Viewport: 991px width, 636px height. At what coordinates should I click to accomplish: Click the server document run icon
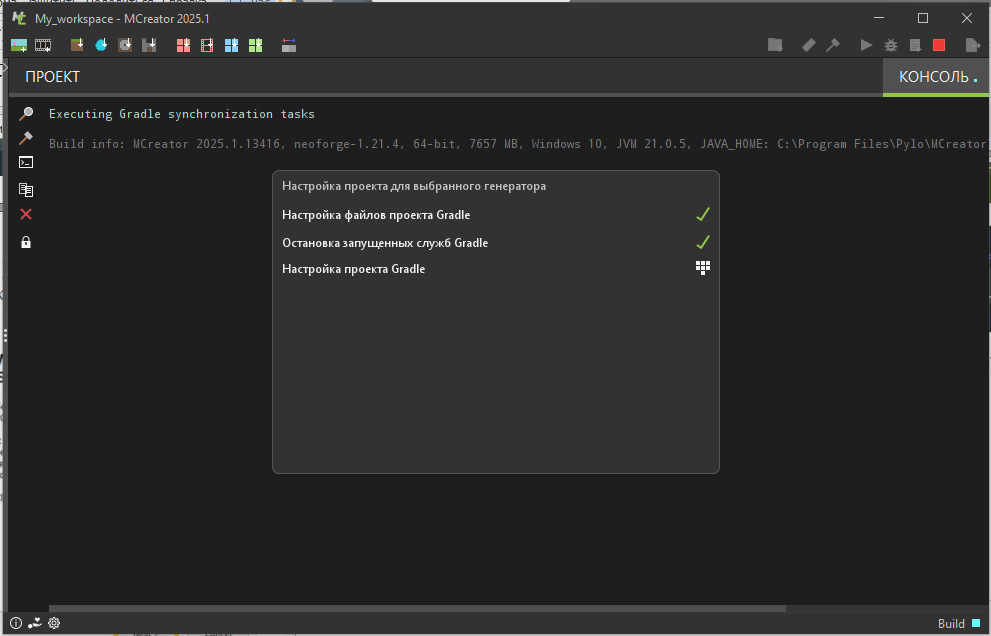coord(915,45)
